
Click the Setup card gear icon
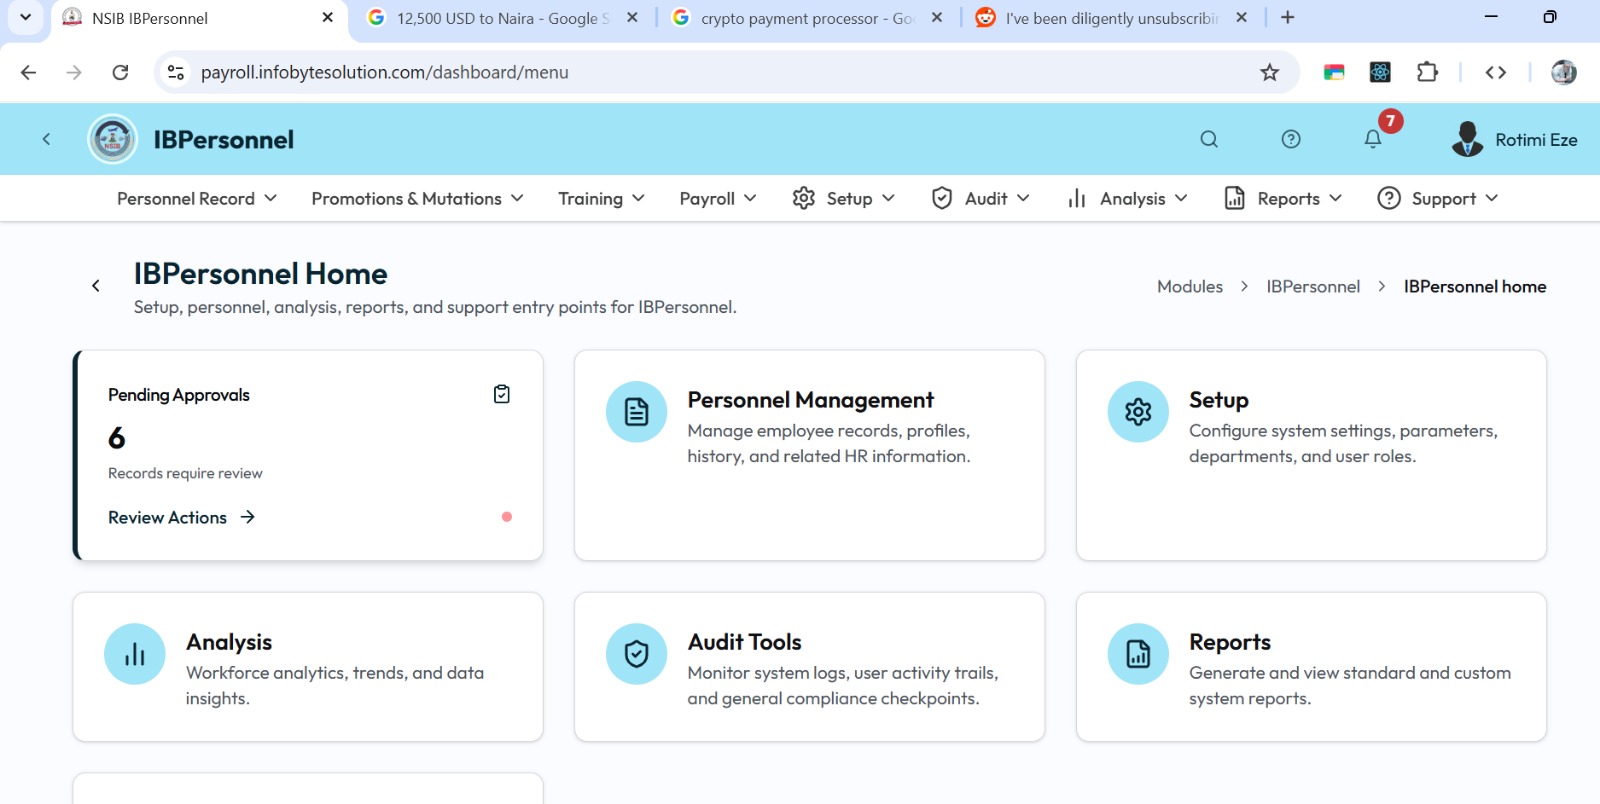coord(1138,412)
